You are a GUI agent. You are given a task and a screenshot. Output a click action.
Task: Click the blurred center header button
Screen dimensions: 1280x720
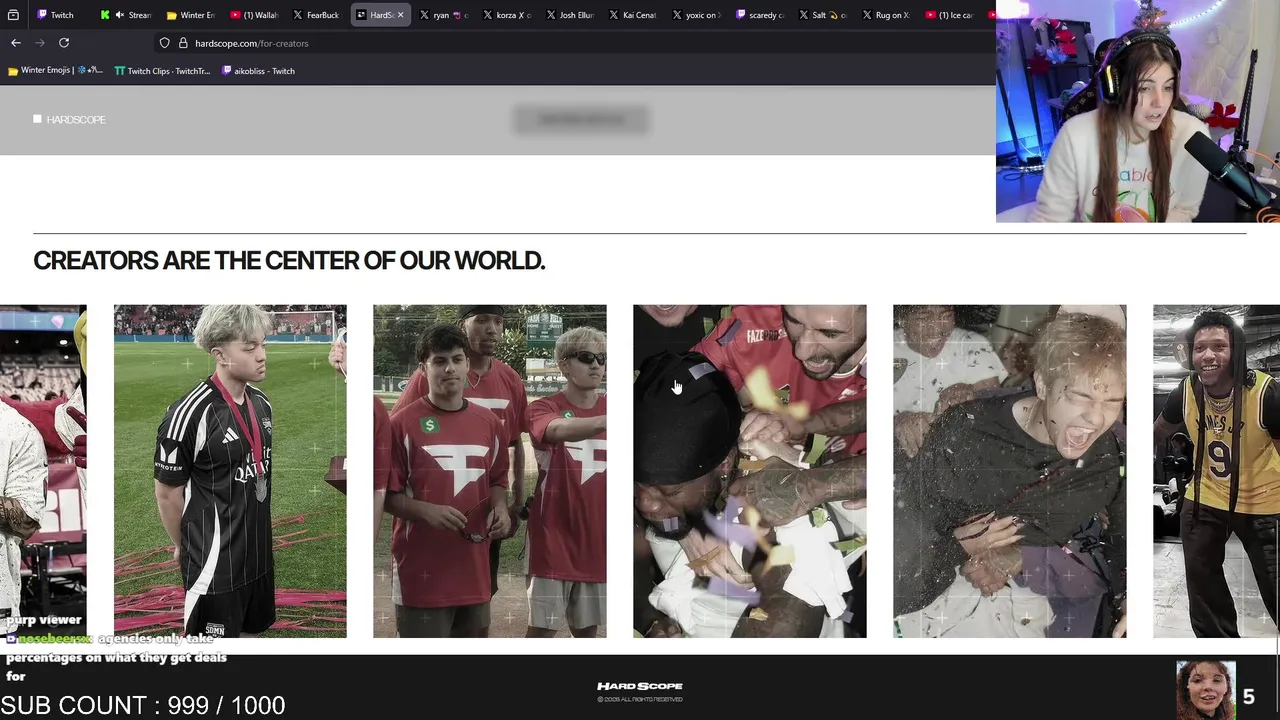click(581, 120)
